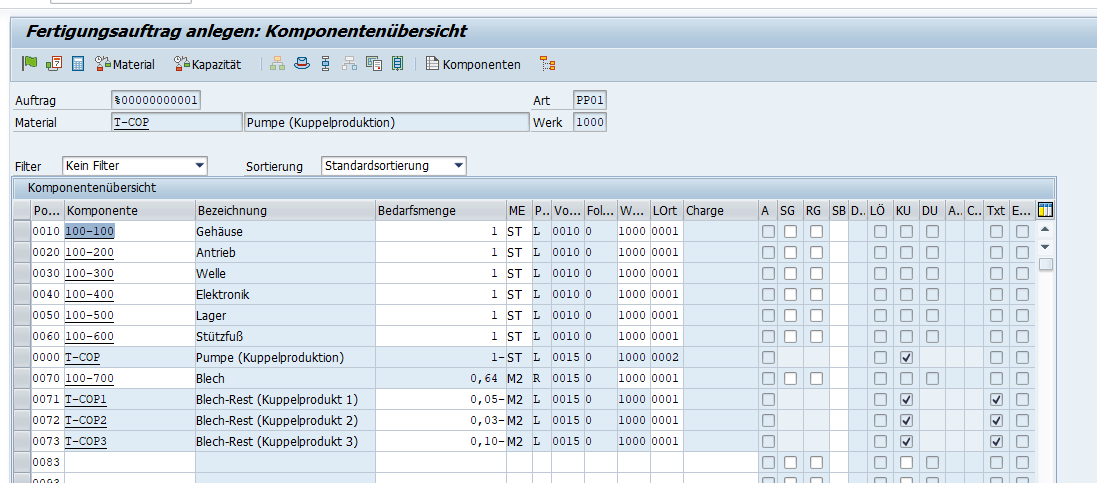Screen dimensions: 1097x483
Task: Expand the Sortierung dropdown
Action: [x=458, y=166]
